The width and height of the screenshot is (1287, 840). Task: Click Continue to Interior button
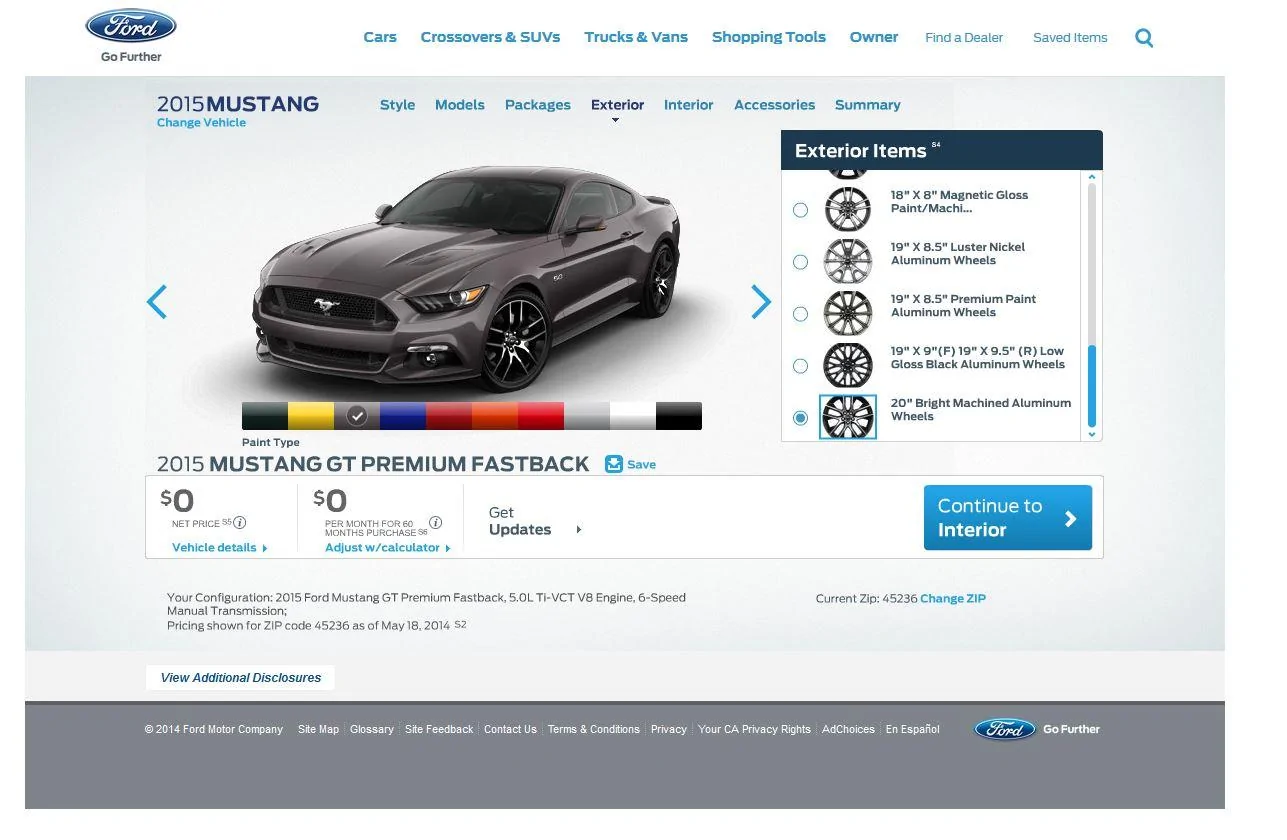click(1008, 518)
